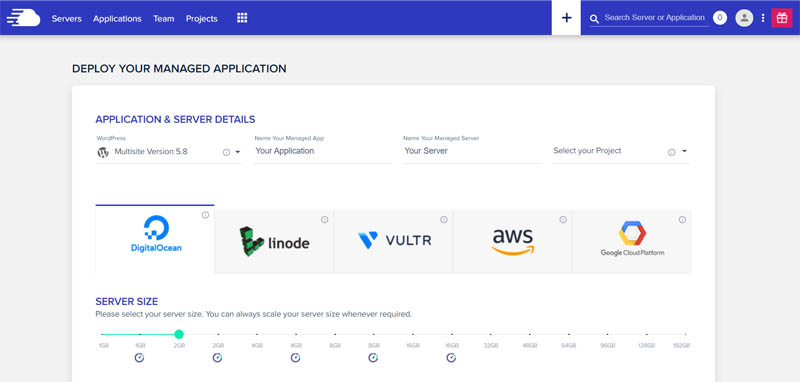Image resolution: width=800 pixels, height=382 pixels.
Task: Click gauge icon beneath the 8GB size
Action: coord(373,358)
